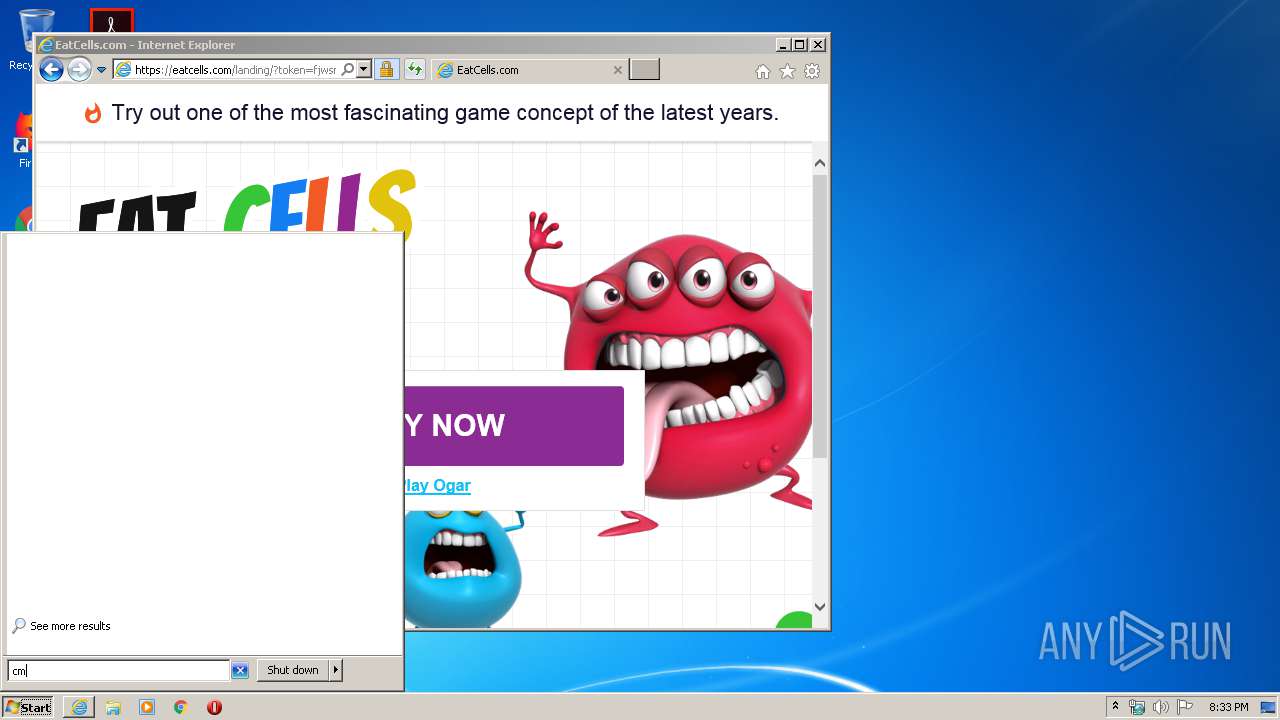Click the Forward navigation arrow
The height and width of the screenshot is (720, 1280).
click(x=79, y=69)
